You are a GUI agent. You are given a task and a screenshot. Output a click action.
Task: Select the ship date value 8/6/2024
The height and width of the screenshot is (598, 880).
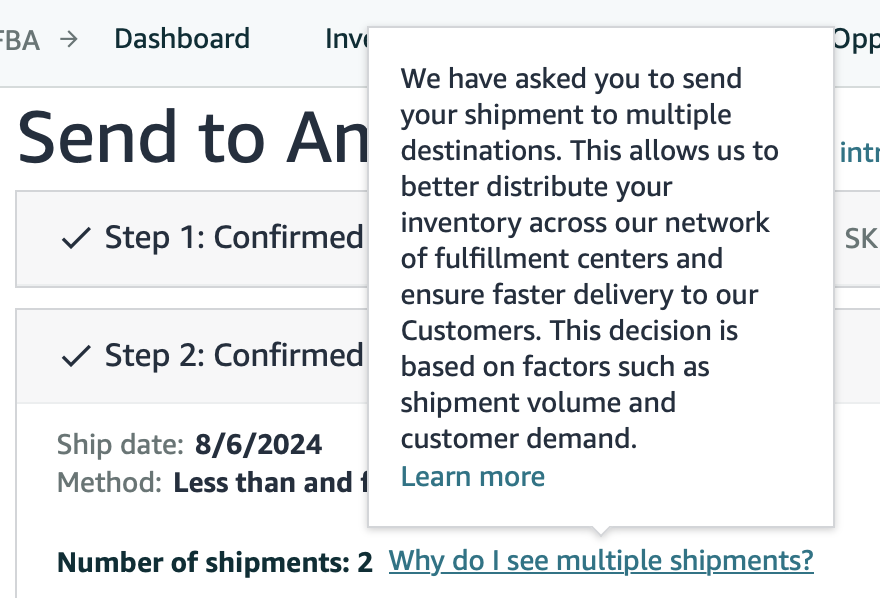[x=258, y=445]
